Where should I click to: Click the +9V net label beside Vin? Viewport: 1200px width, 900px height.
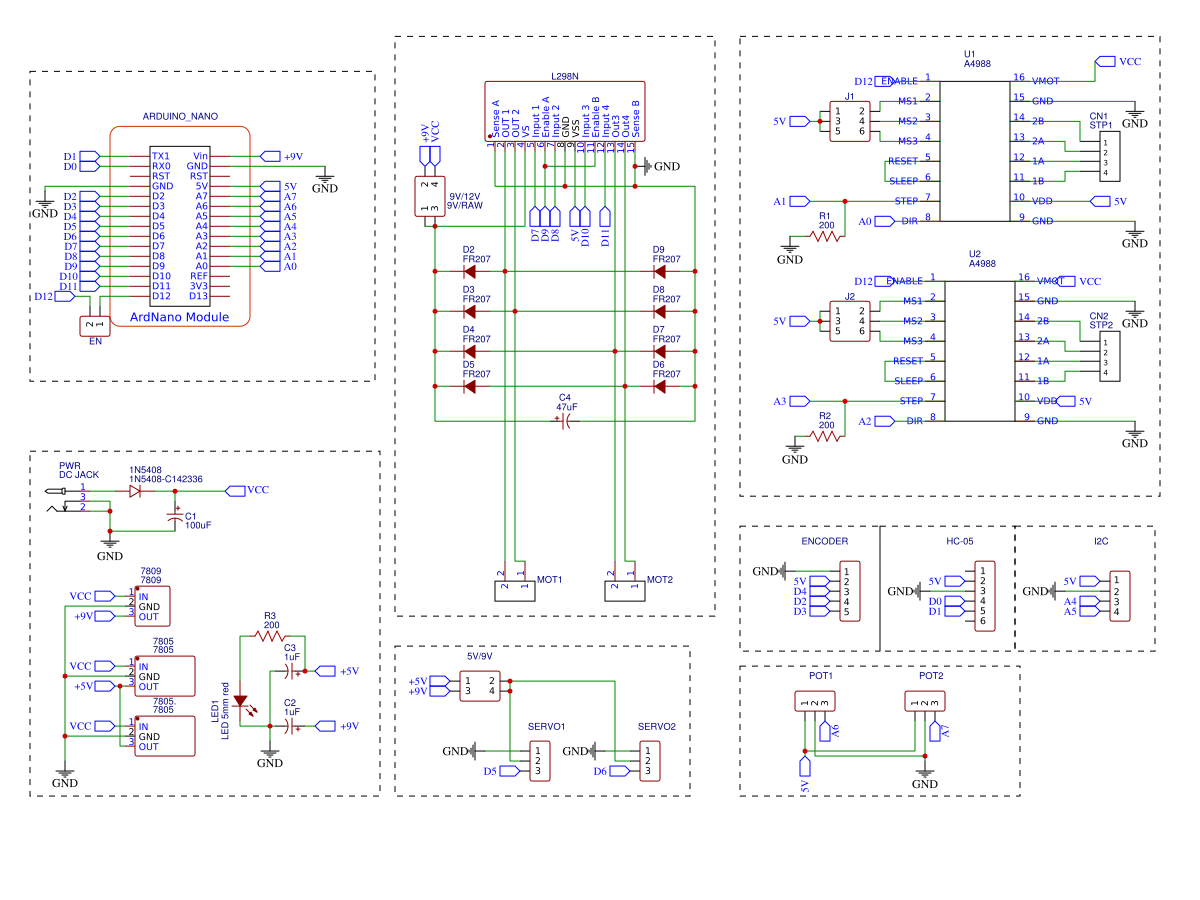[x=281, y=156]
